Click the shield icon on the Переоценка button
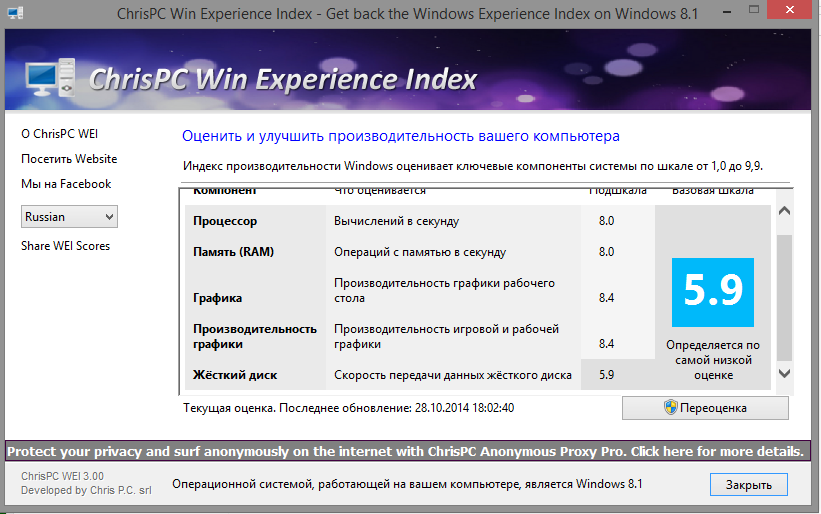Image resolution: width=821 pixels, height=514 pixels. pyautogui.click(x=670, y=407)
